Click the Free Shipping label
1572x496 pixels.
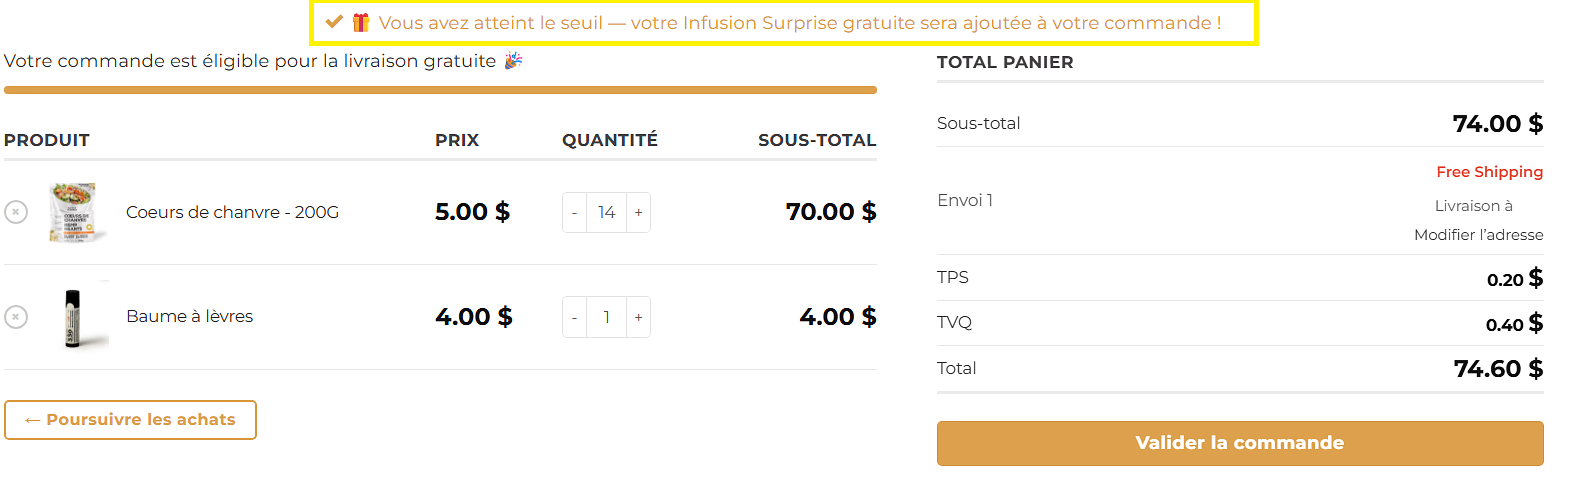point(1489,172)
